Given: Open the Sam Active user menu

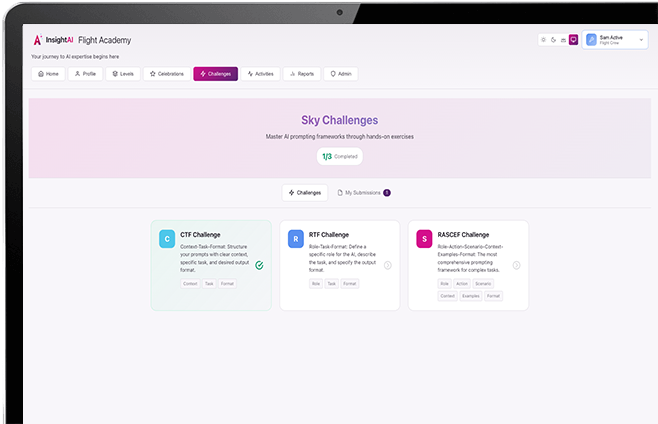Looking at the screenshot, I should (x=609, y=40).
